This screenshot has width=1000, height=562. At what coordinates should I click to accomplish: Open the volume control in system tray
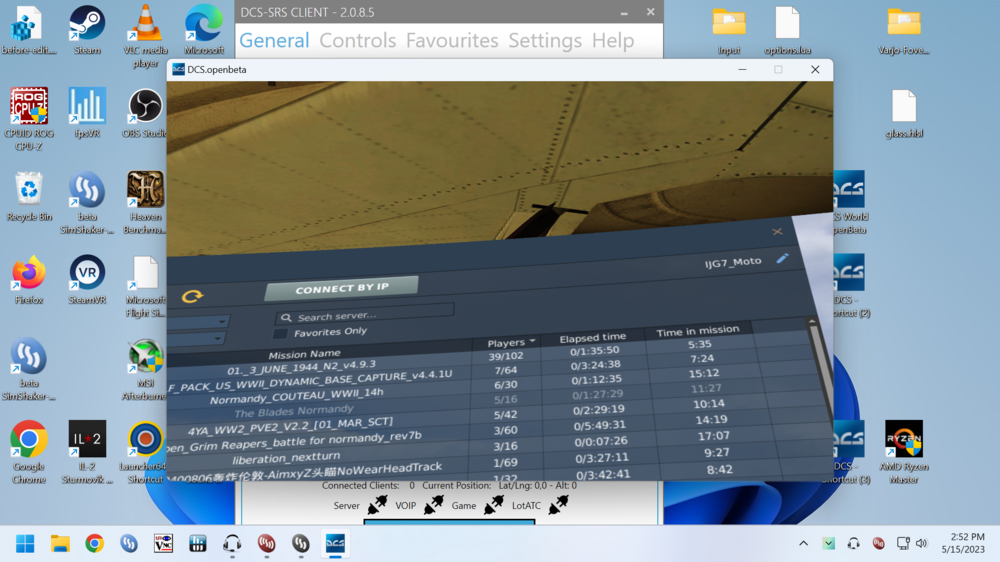921,544
